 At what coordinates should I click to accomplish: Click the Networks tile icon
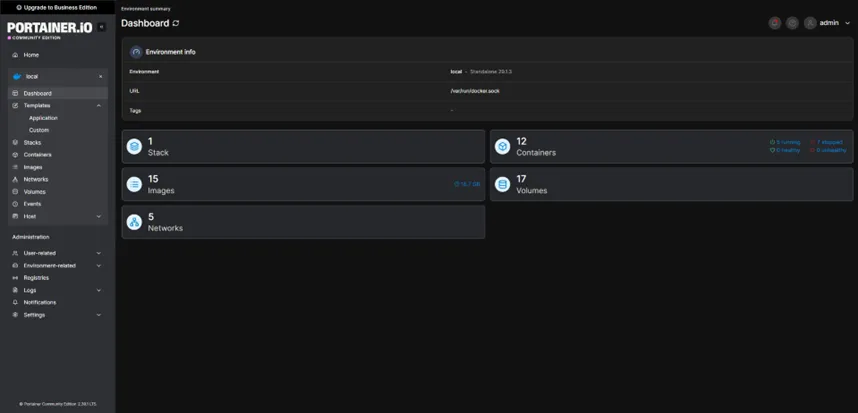134,222
